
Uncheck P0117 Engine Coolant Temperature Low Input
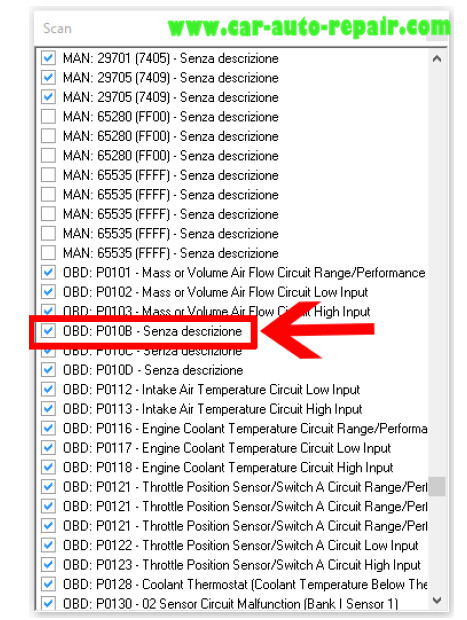point(48,447)
